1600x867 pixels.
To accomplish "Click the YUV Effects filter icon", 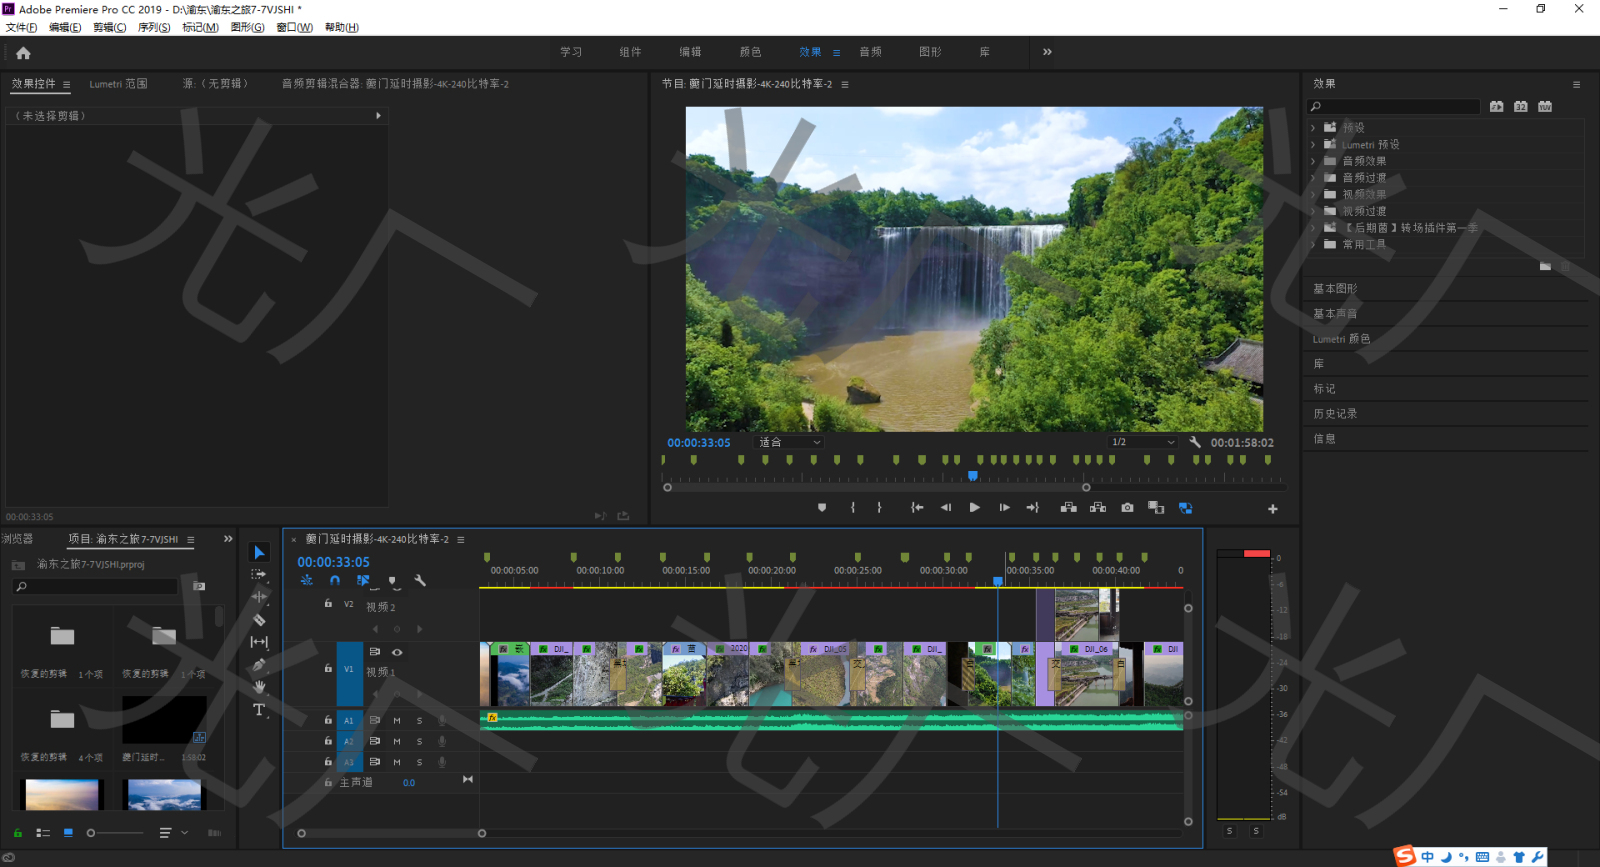I will tap(1545, 107).
